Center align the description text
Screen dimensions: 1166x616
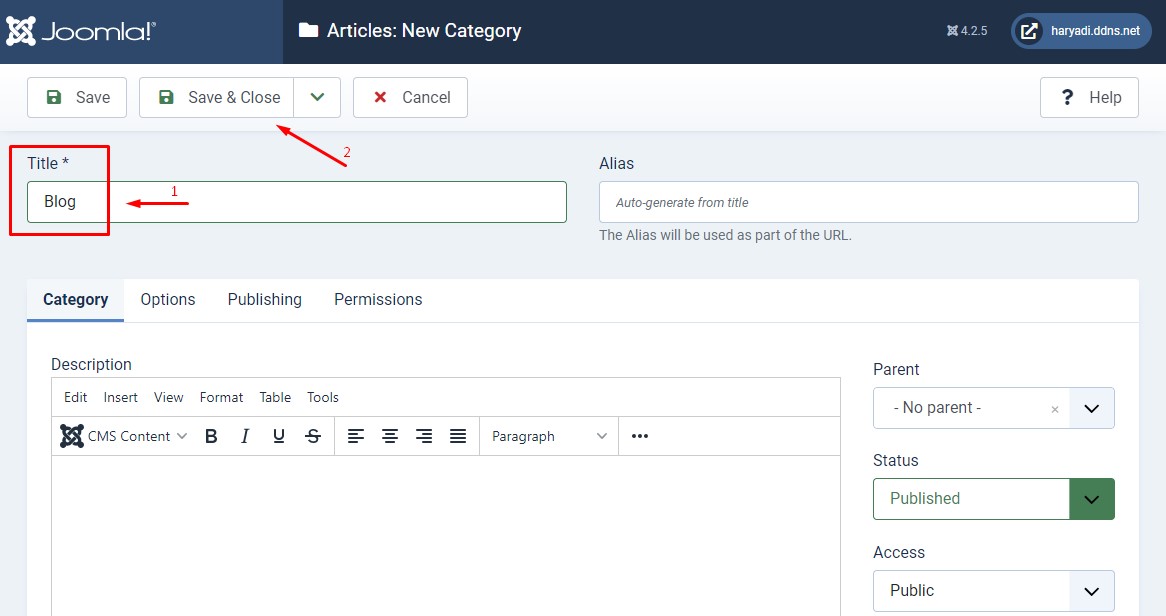(x=390, y=436)
